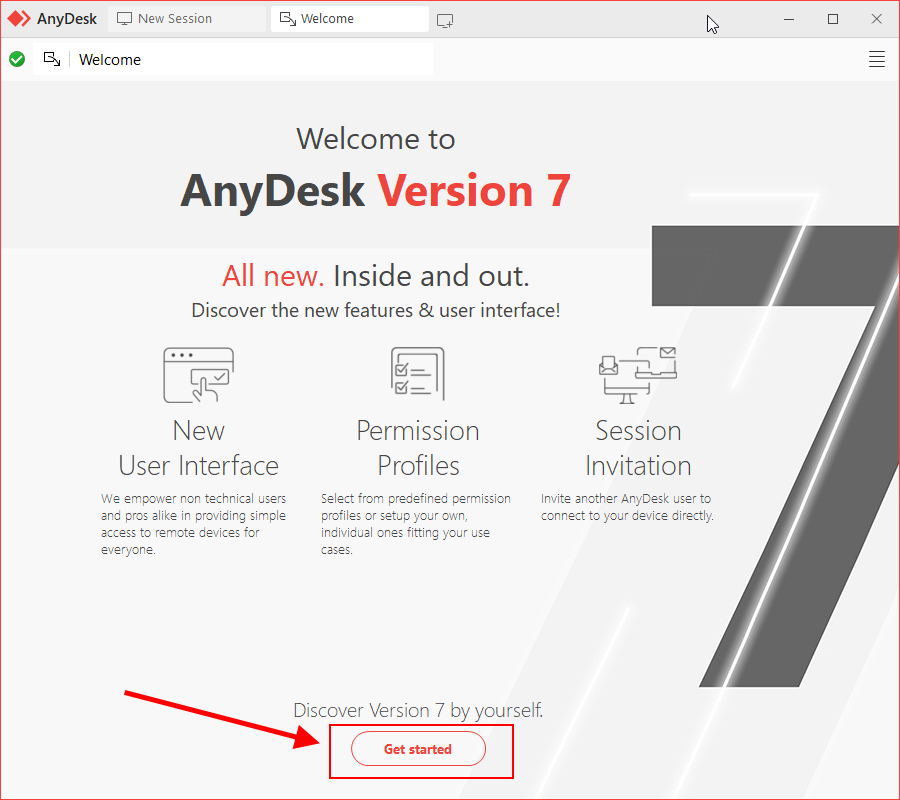The width and height of the screenshot is (900, 800).
Task: Click the "AnyDesk Version 7" title
Action: 375,191
